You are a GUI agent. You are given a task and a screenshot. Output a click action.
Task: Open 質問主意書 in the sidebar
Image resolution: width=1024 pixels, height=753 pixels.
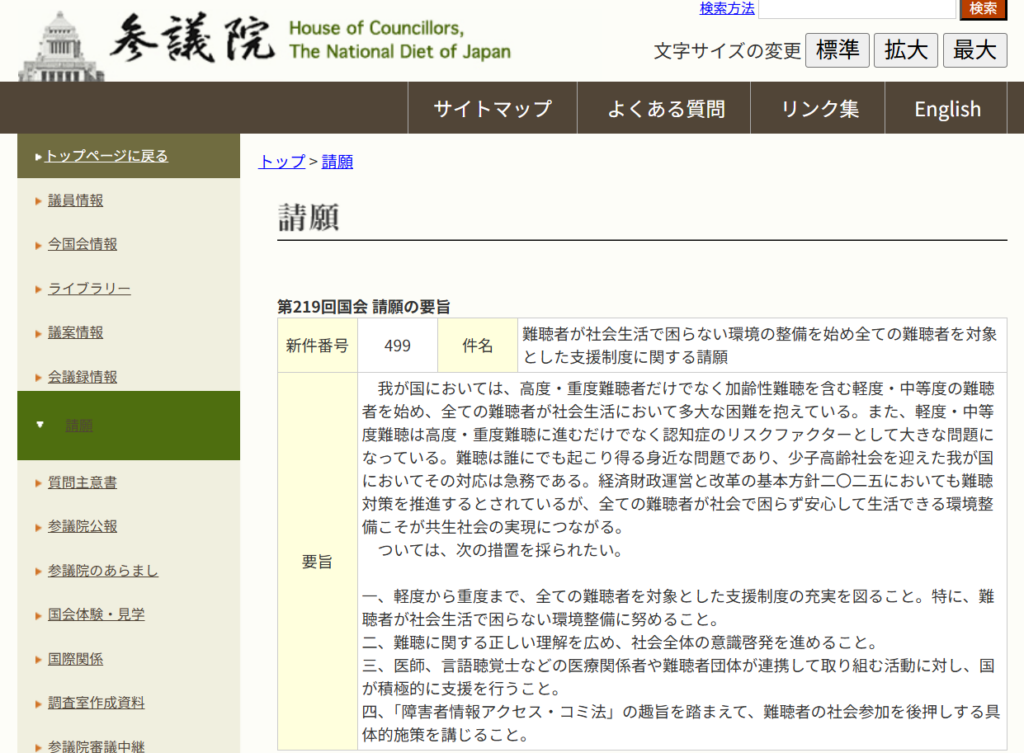click(82, 482)
